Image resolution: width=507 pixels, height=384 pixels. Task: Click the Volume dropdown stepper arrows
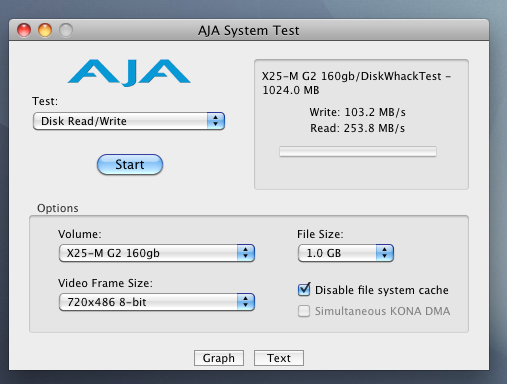[x=246, y=253]
